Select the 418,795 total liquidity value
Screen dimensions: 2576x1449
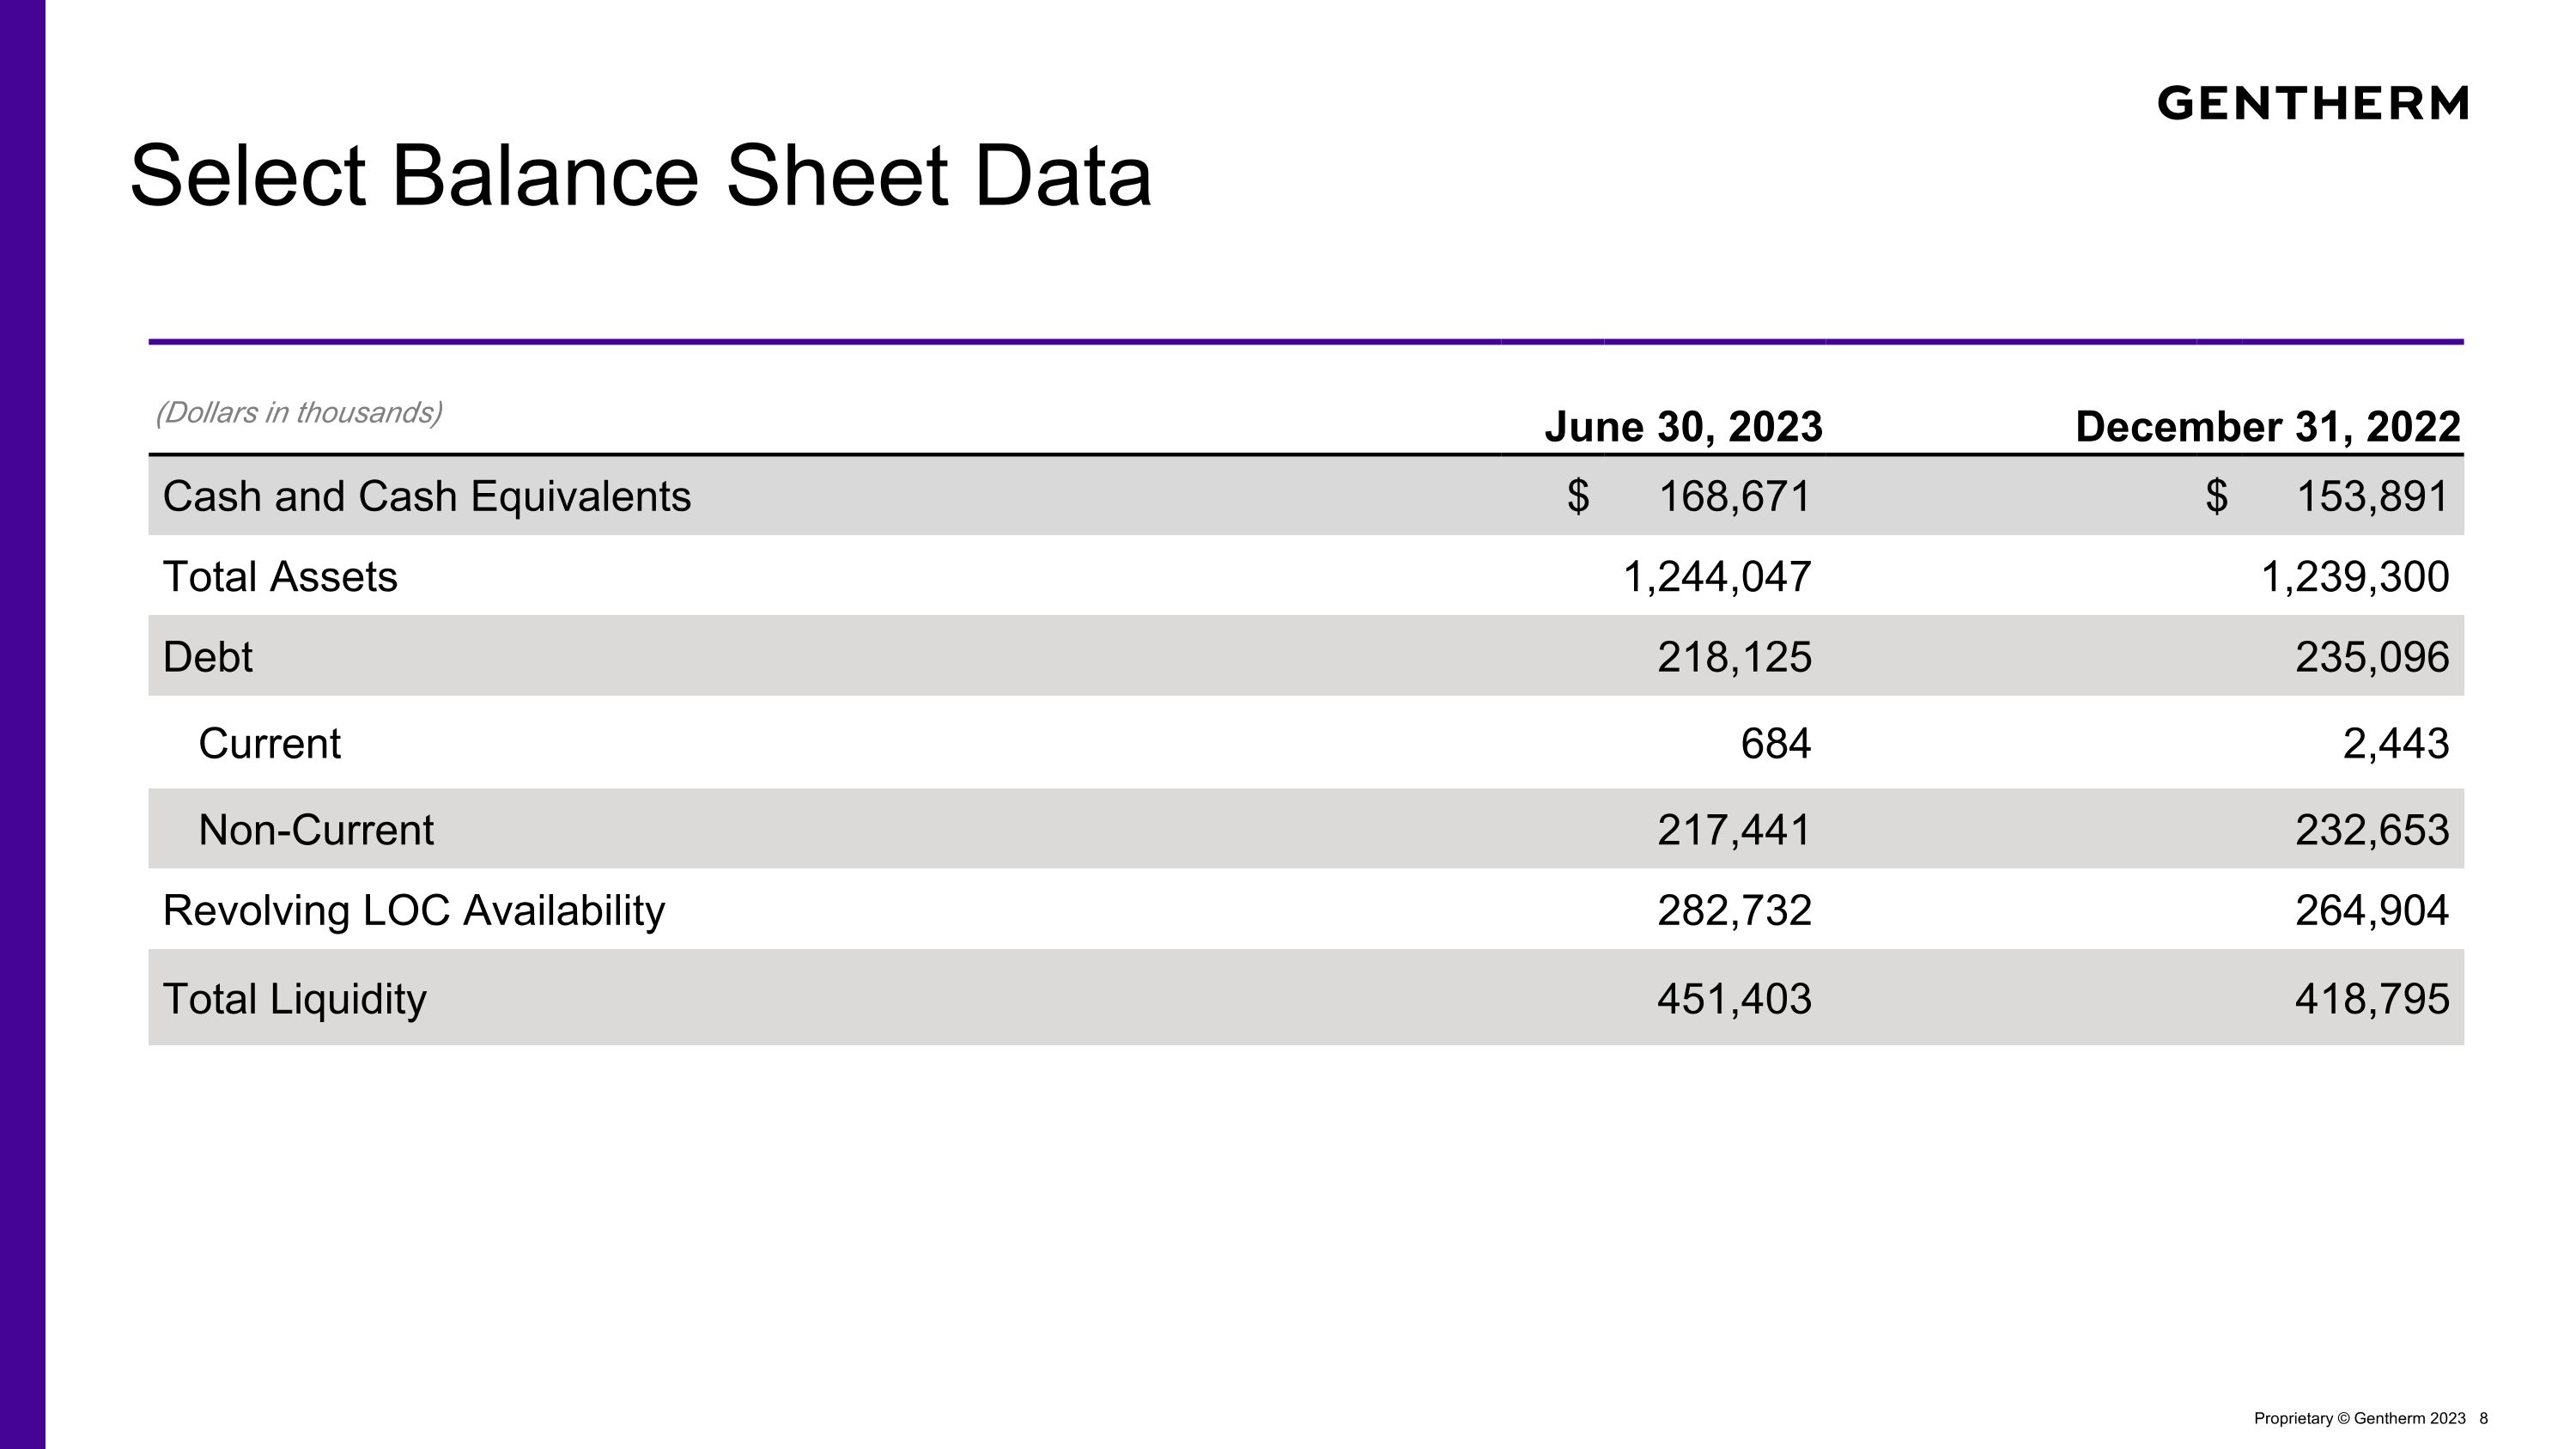pyautogui.click(x=2372, y=999)
